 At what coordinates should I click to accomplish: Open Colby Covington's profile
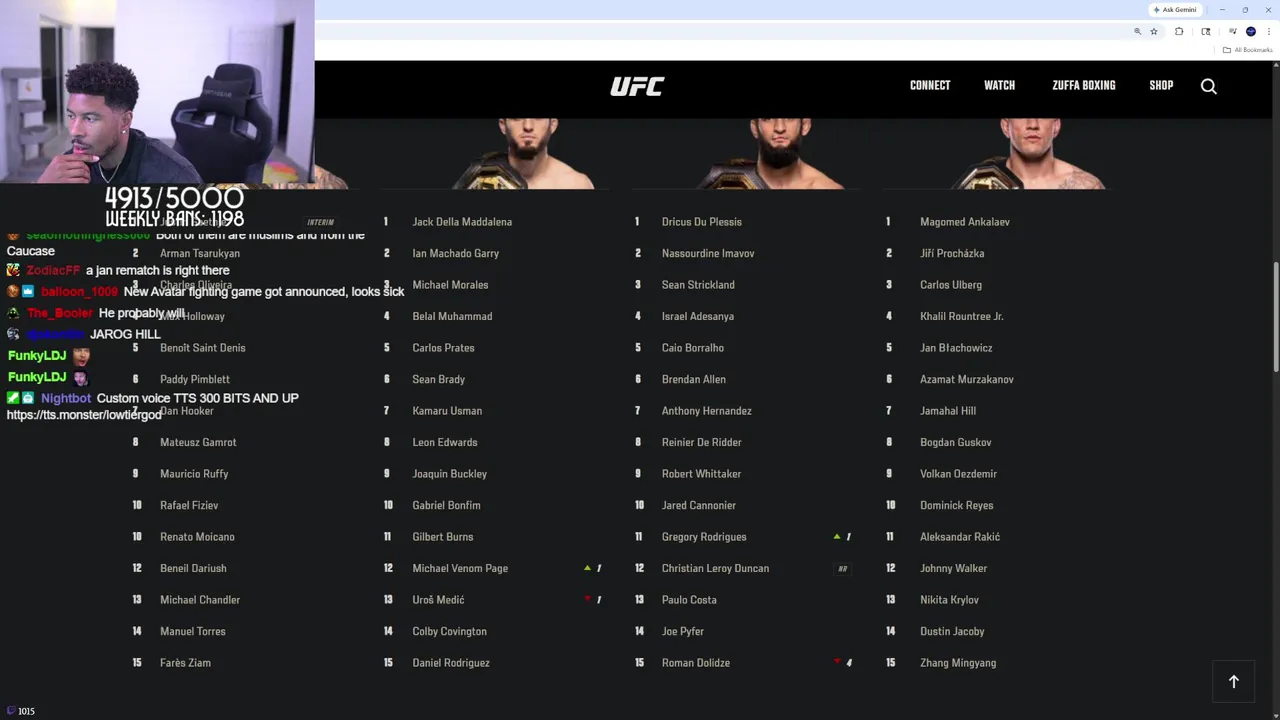[x=449, y=631]
